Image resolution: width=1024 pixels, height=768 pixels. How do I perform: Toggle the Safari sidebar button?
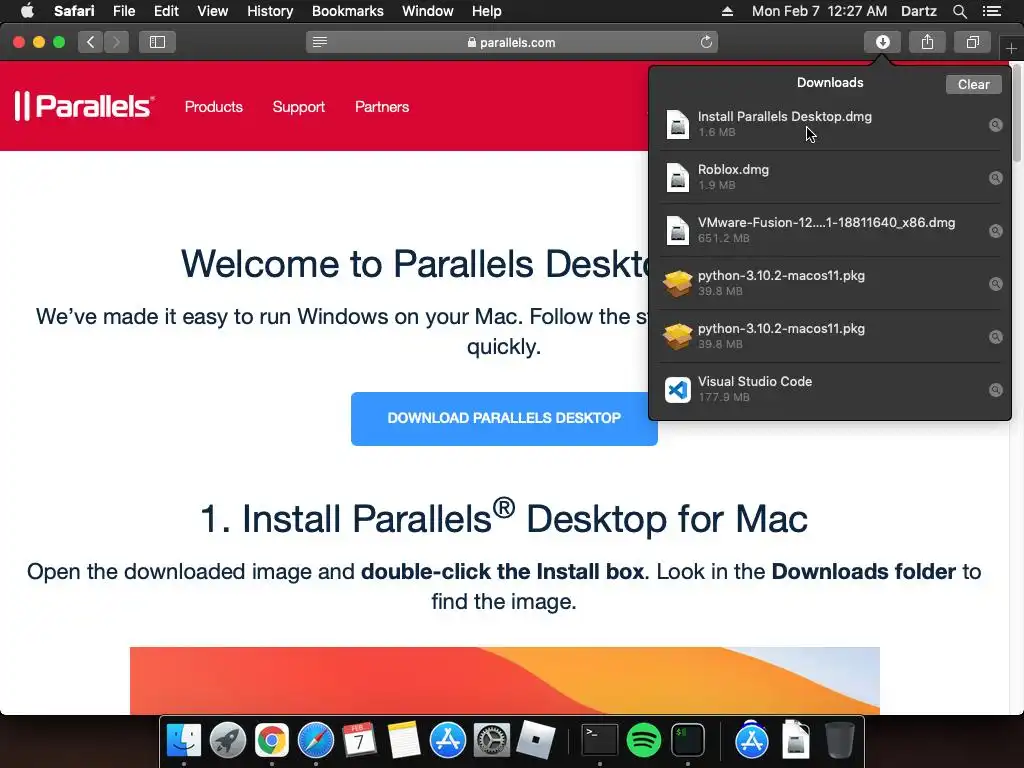(x=157, y=42)
